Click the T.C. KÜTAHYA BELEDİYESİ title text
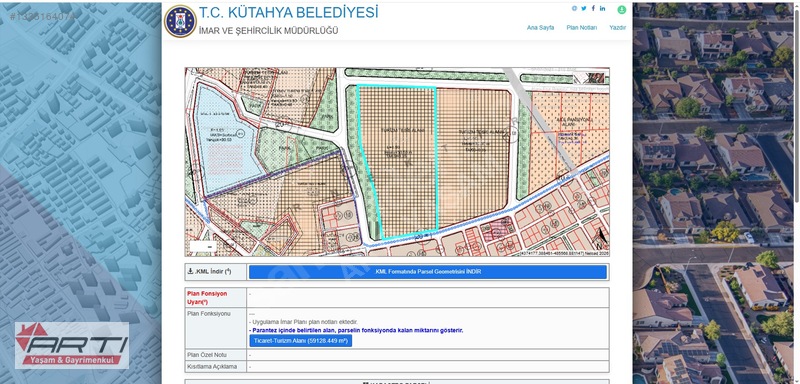Screen dimensions: 800x384 289,12
